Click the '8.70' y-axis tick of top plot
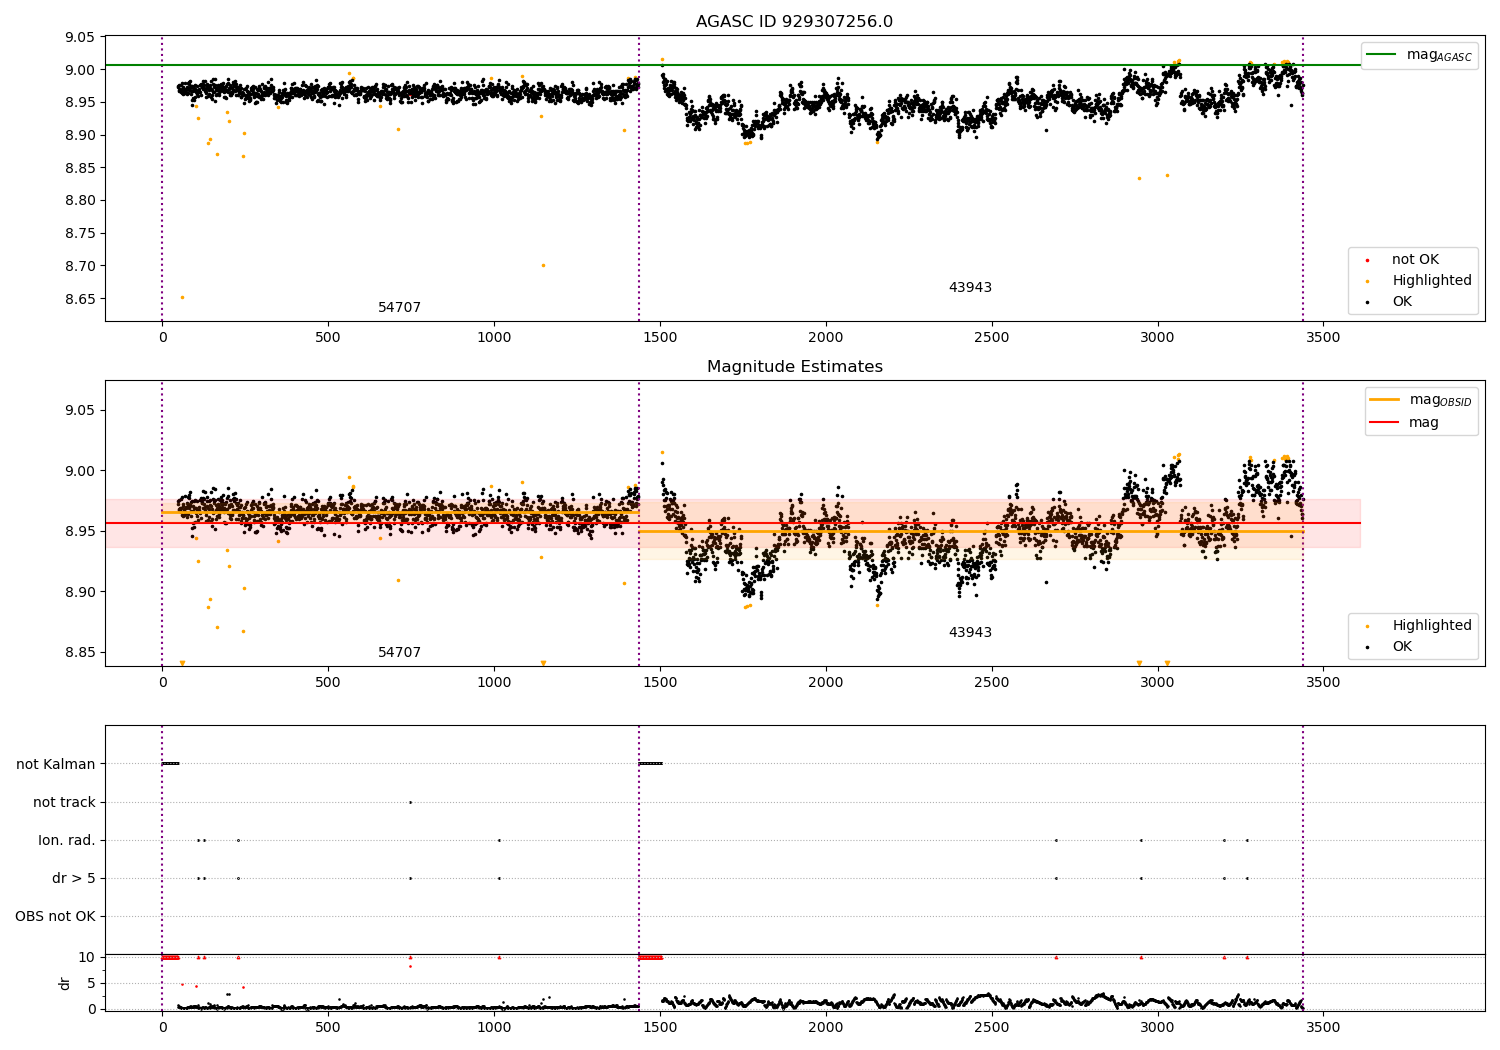Screen dimensions: 1500x1050 coord(79,266)
